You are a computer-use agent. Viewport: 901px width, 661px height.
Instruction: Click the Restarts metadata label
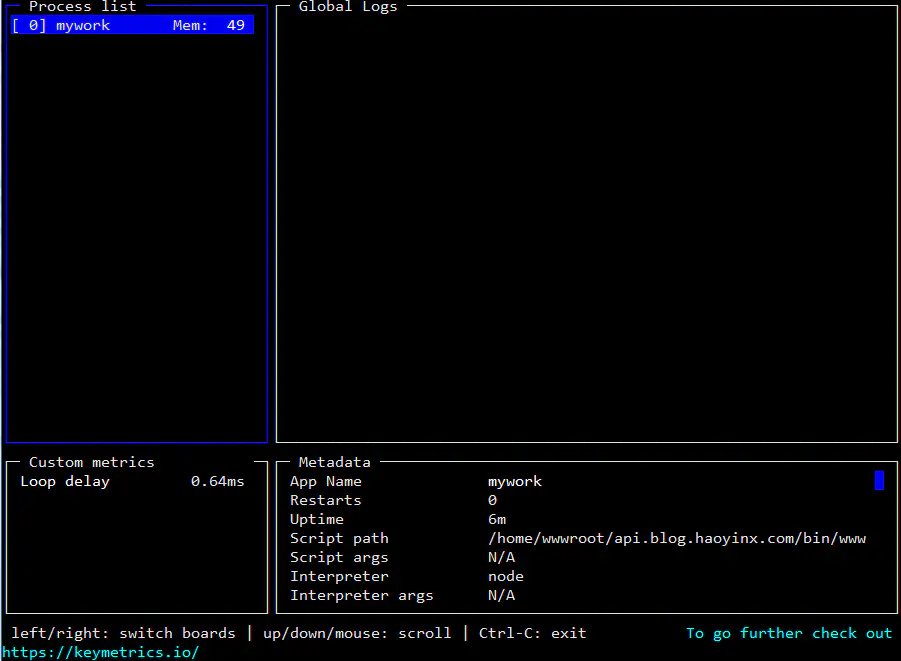[x=326, y=500]
